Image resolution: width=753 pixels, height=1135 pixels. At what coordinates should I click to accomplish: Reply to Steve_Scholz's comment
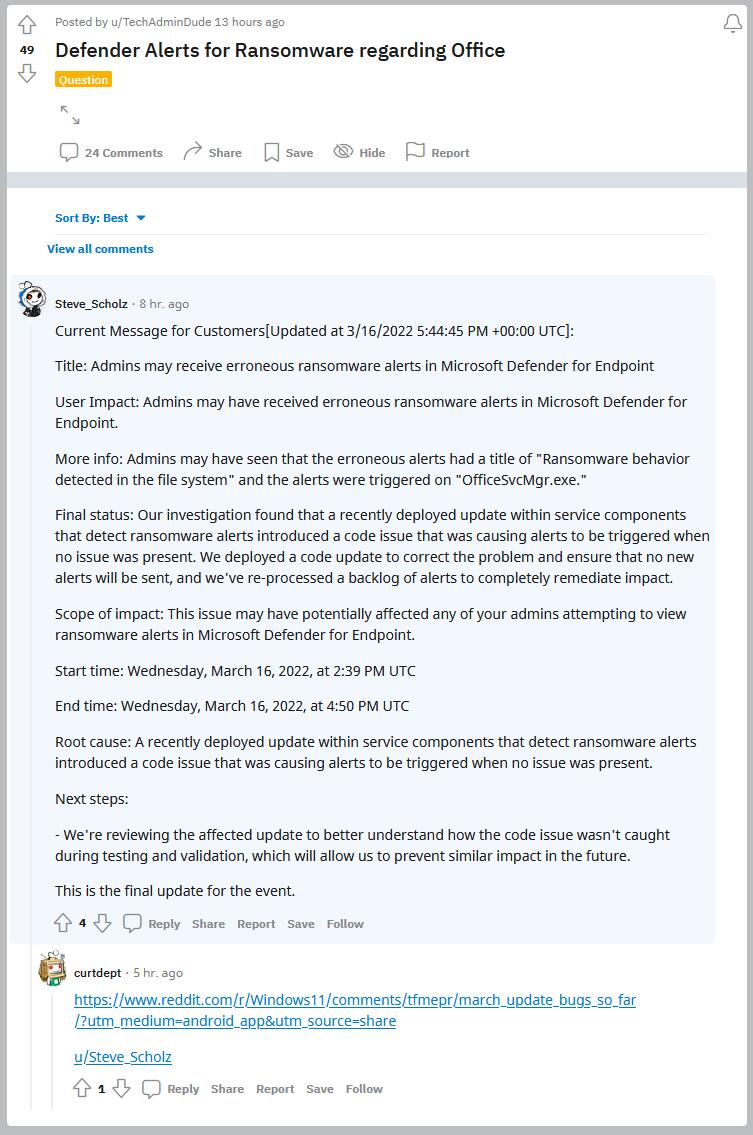coord(151,924)
